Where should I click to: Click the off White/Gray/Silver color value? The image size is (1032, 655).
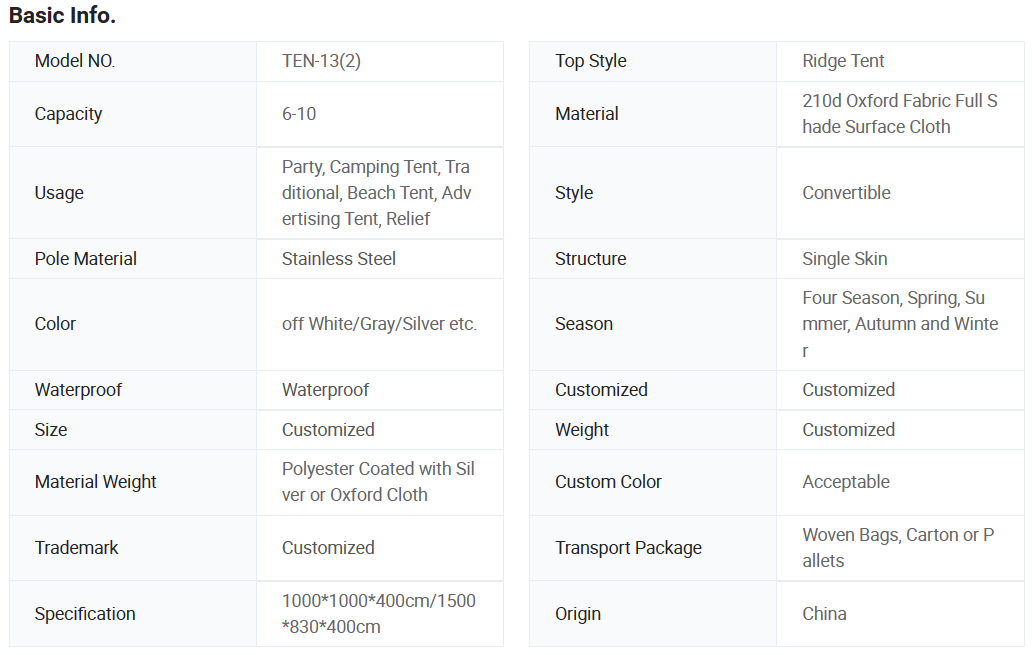379,324
